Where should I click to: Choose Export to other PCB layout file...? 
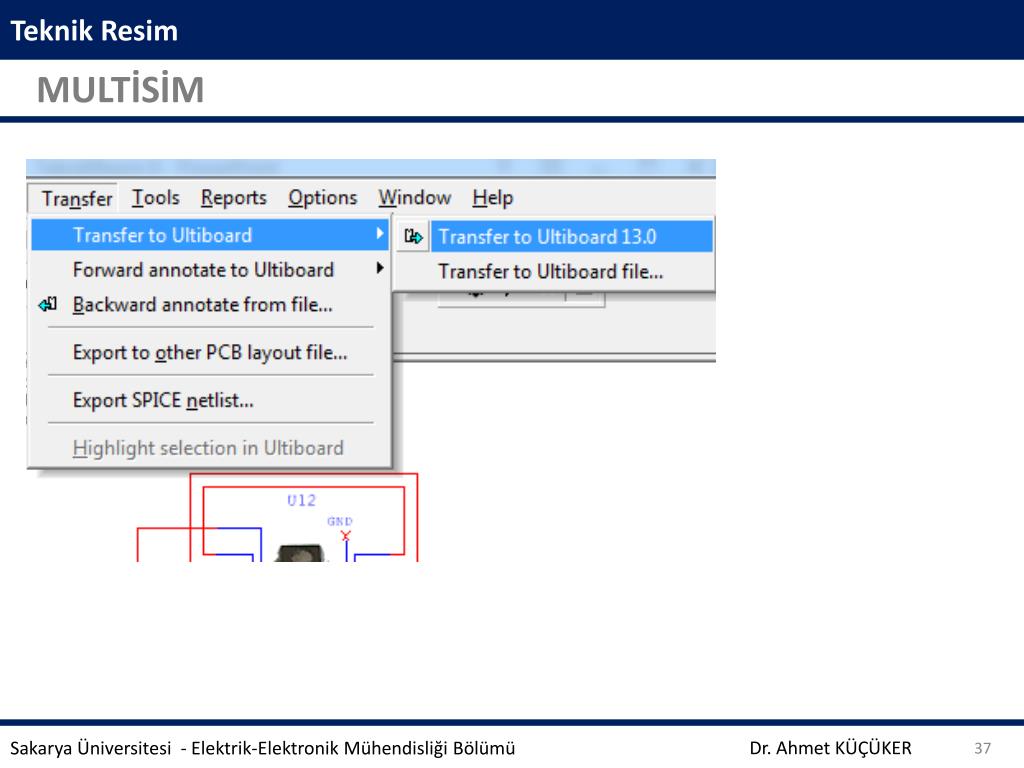point(210,353)
